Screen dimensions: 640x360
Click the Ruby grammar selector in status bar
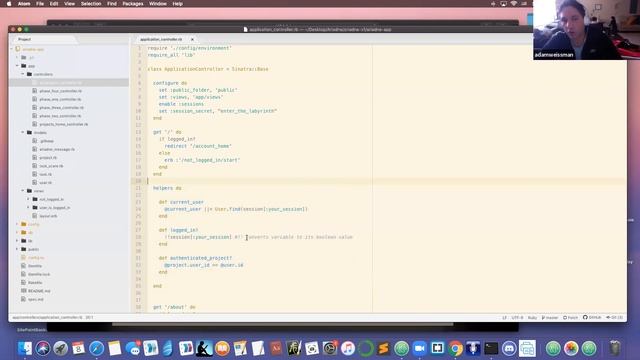coord(532,318)
